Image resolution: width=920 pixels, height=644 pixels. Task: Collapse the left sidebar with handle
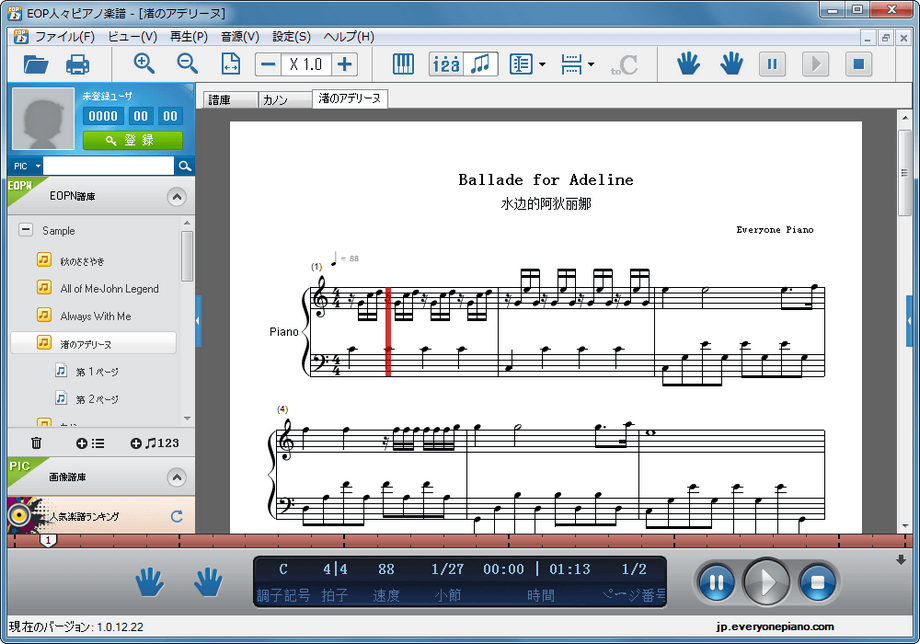[198, 321]
